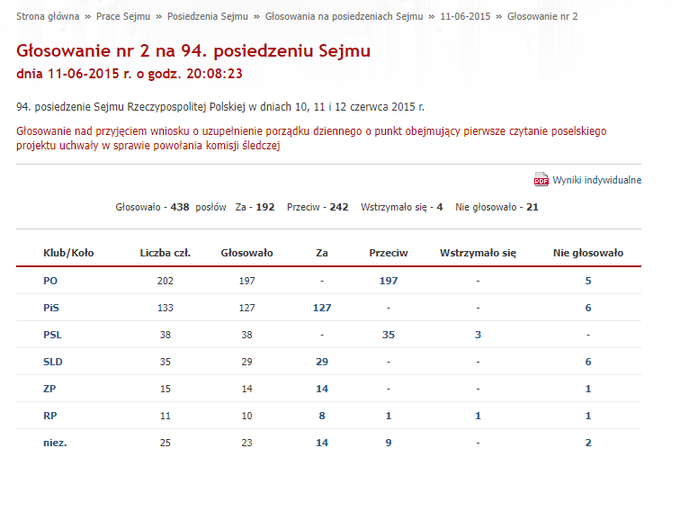Click PO's 5 Nie głosowało value
This screenshot has width=680, height=529.
pos(588,281)
